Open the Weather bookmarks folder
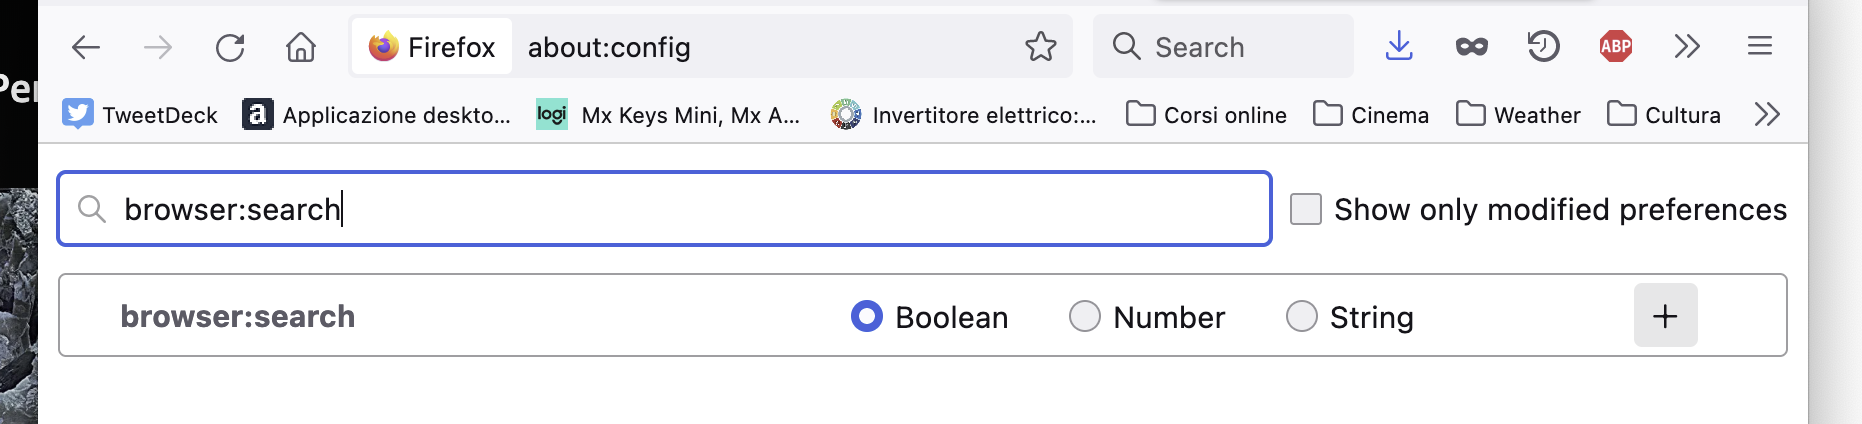Viewport: 1862px width, 424px height. pos(1518,115)
